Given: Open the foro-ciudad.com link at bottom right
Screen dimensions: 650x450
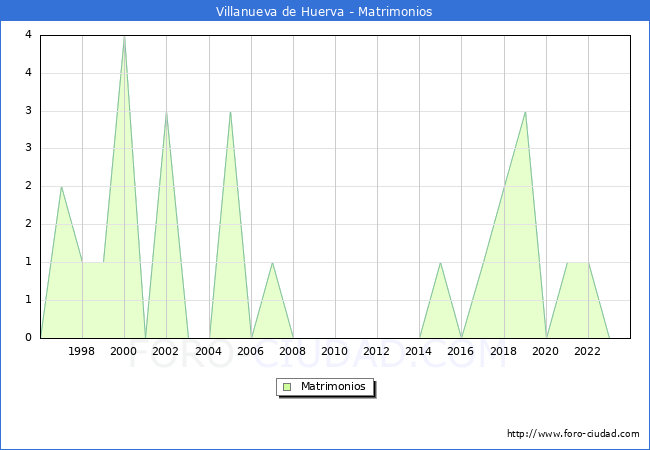Looking at the screenshot, I should click(x=573, y=434).
